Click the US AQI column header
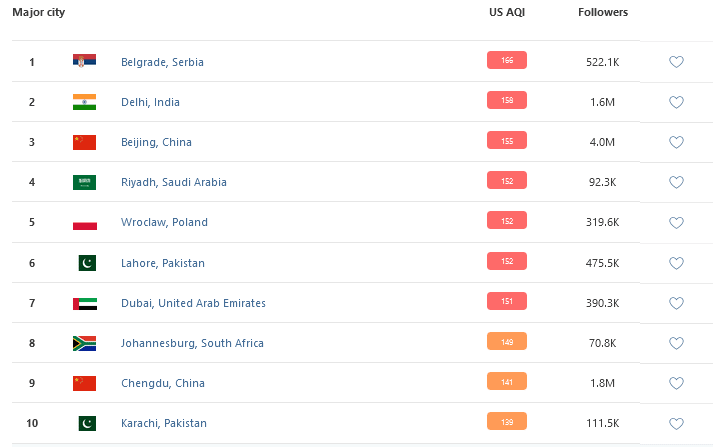 pos(505,13)
